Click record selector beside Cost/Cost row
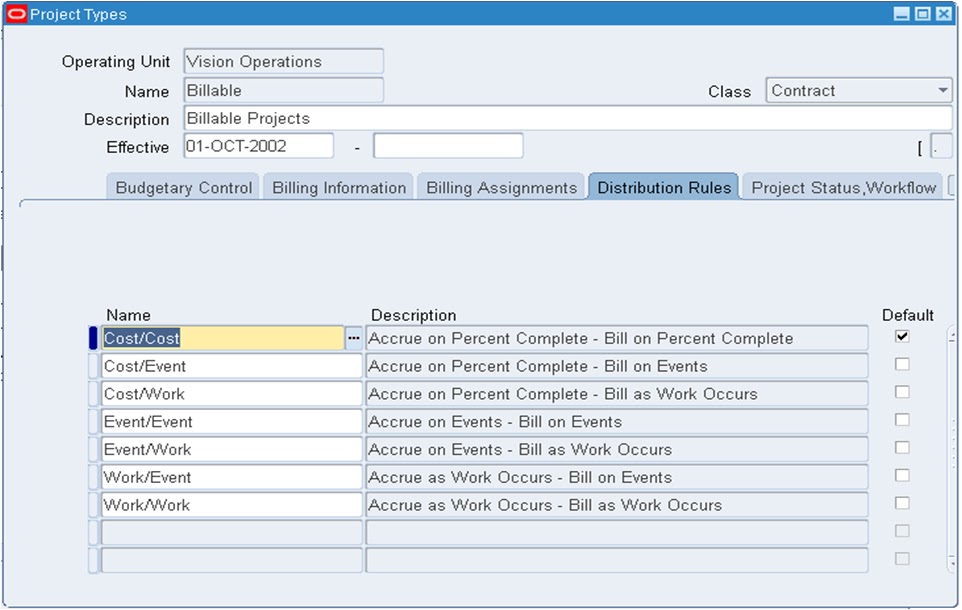This screenshot has height=610, width=962. click(92, 338)
